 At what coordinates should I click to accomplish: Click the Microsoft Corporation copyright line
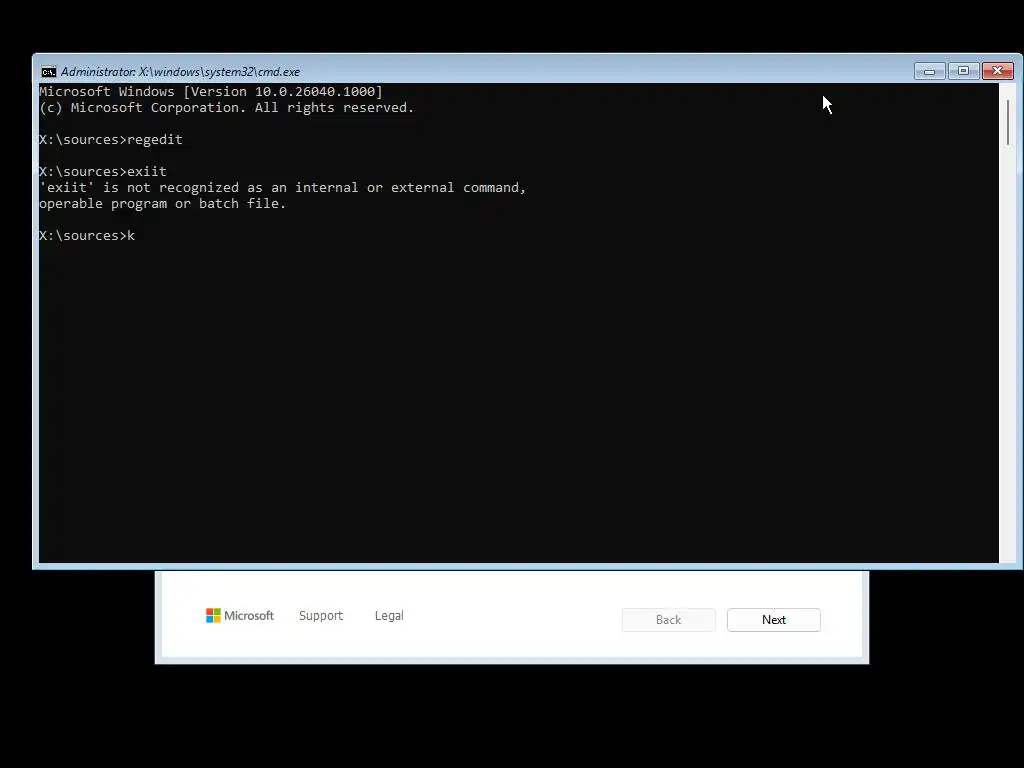point(227,108)
